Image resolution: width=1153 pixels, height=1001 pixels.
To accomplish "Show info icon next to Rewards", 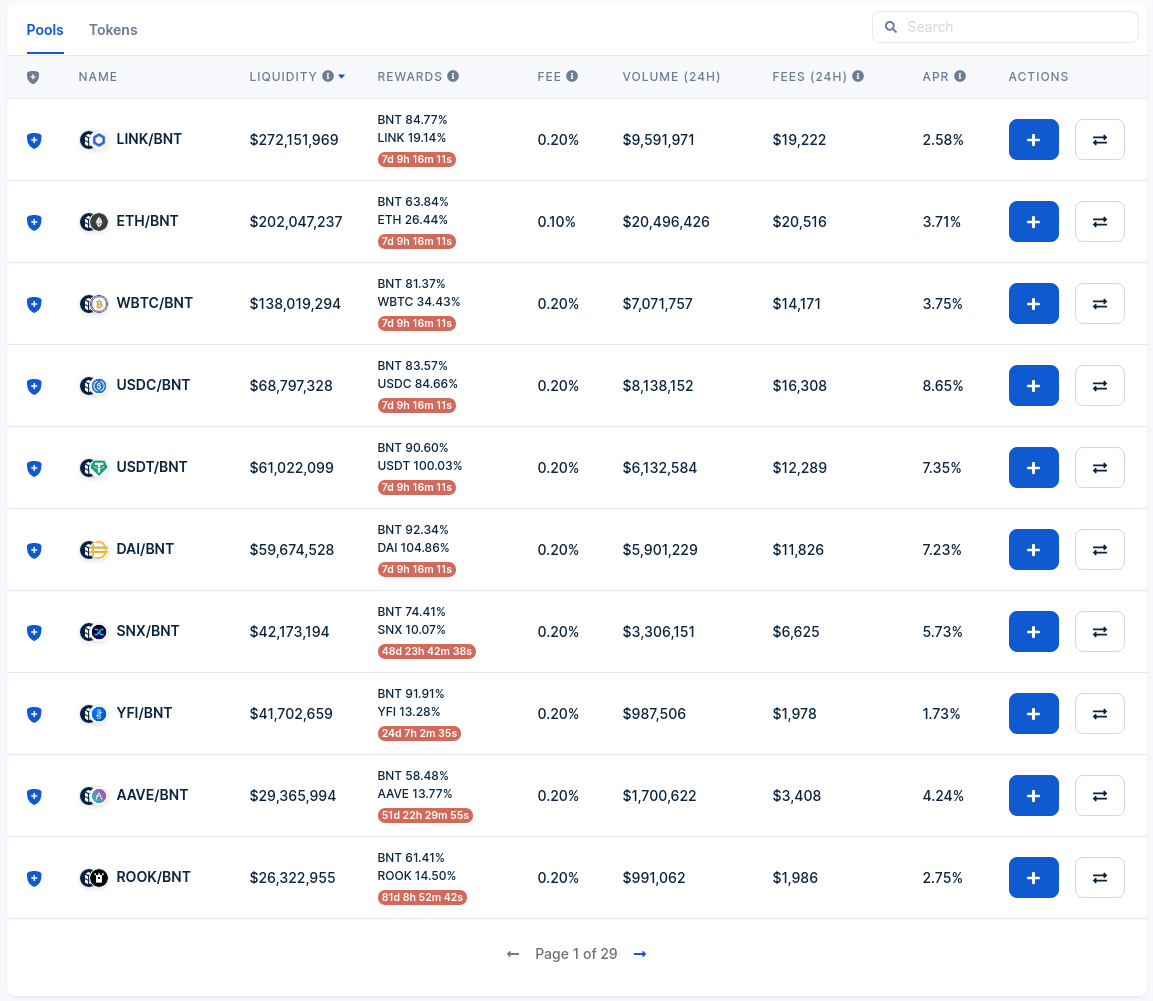I will [x=453, y=76].
